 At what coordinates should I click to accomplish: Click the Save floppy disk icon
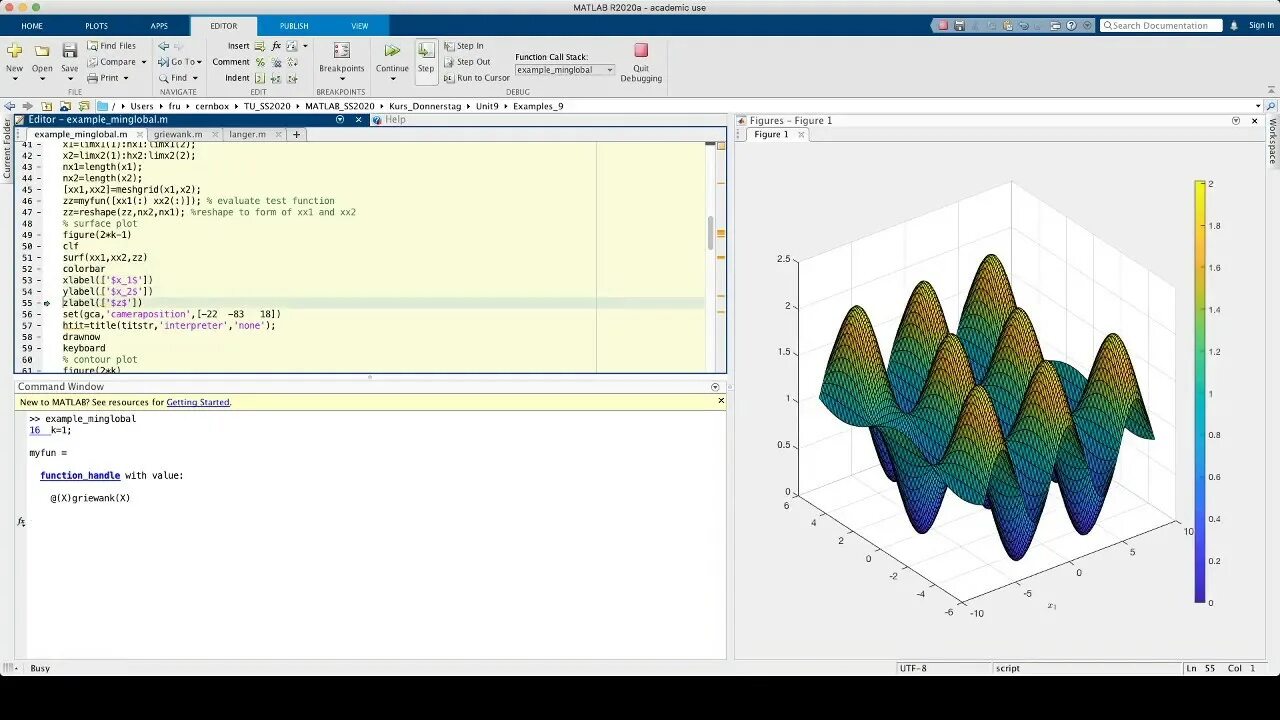(x=69, y=50)
